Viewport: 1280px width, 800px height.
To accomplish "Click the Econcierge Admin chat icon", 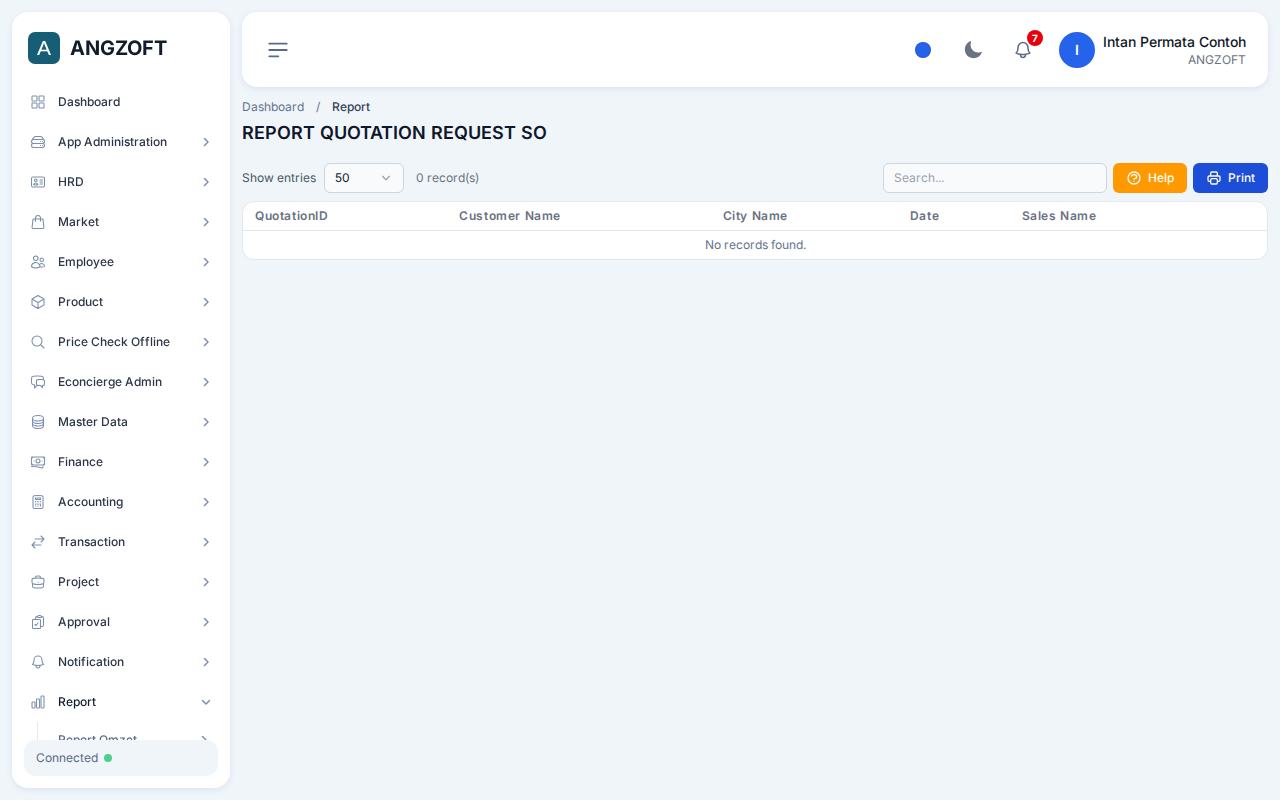I will click(38, 382).
